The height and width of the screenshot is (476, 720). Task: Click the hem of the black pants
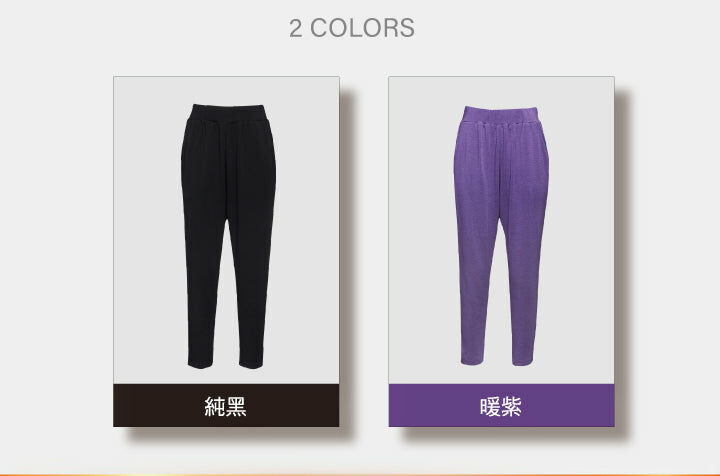pos(226,364)
